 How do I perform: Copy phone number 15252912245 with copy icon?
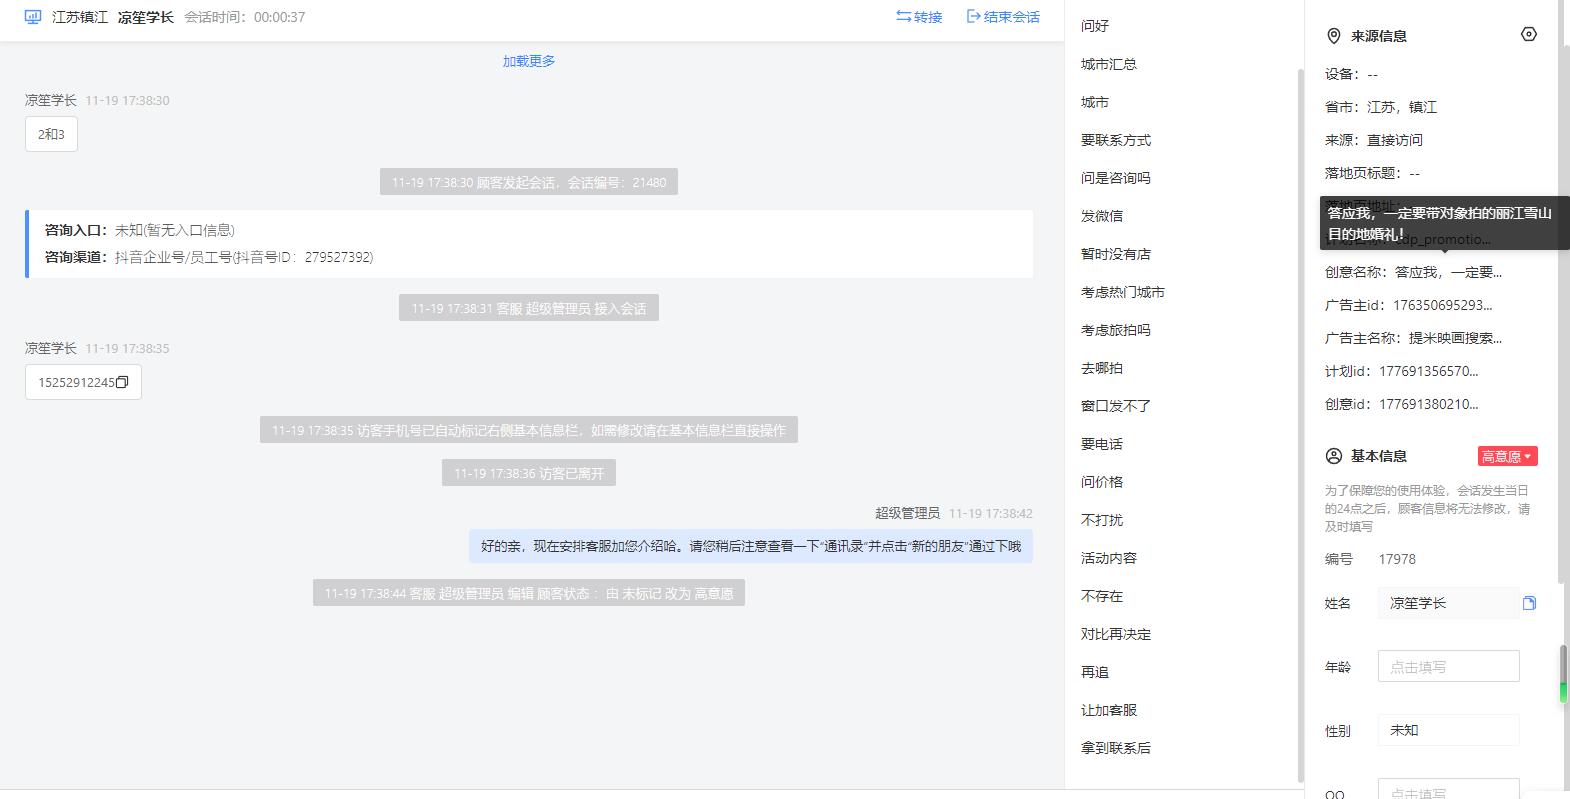point(122,382)
